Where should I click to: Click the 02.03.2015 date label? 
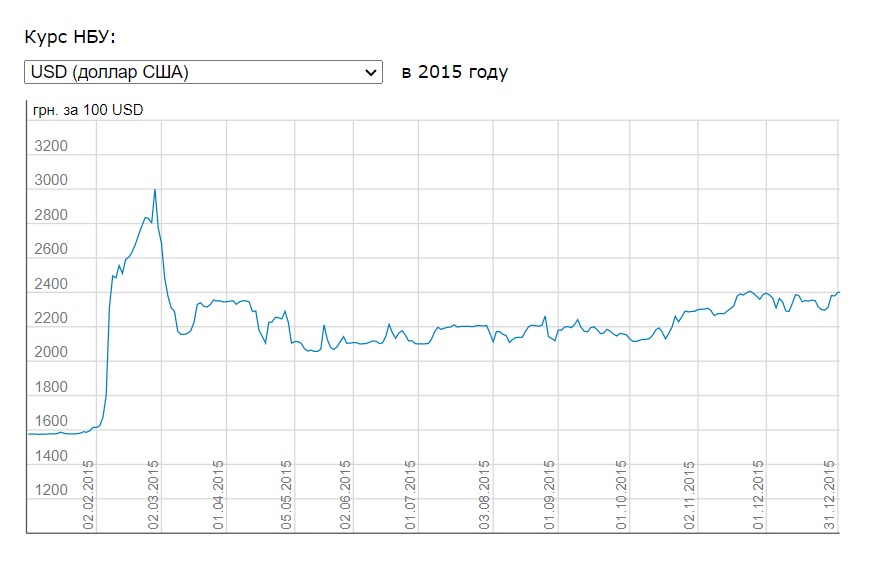(x=154, y=494)
